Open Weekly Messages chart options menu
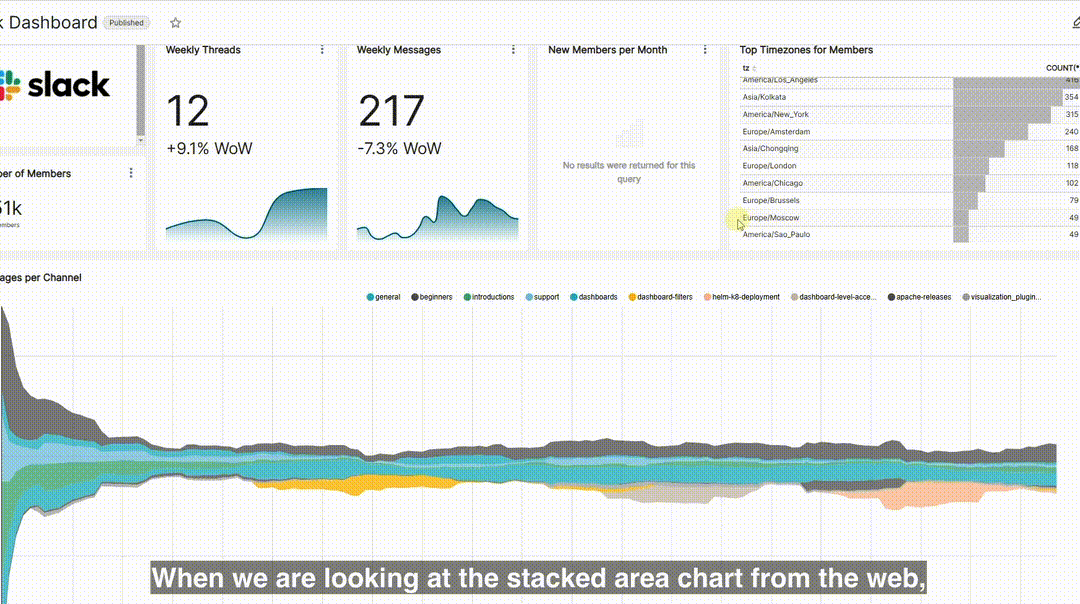The height and width of the screenshot is (604, 1080). [513, 50]
